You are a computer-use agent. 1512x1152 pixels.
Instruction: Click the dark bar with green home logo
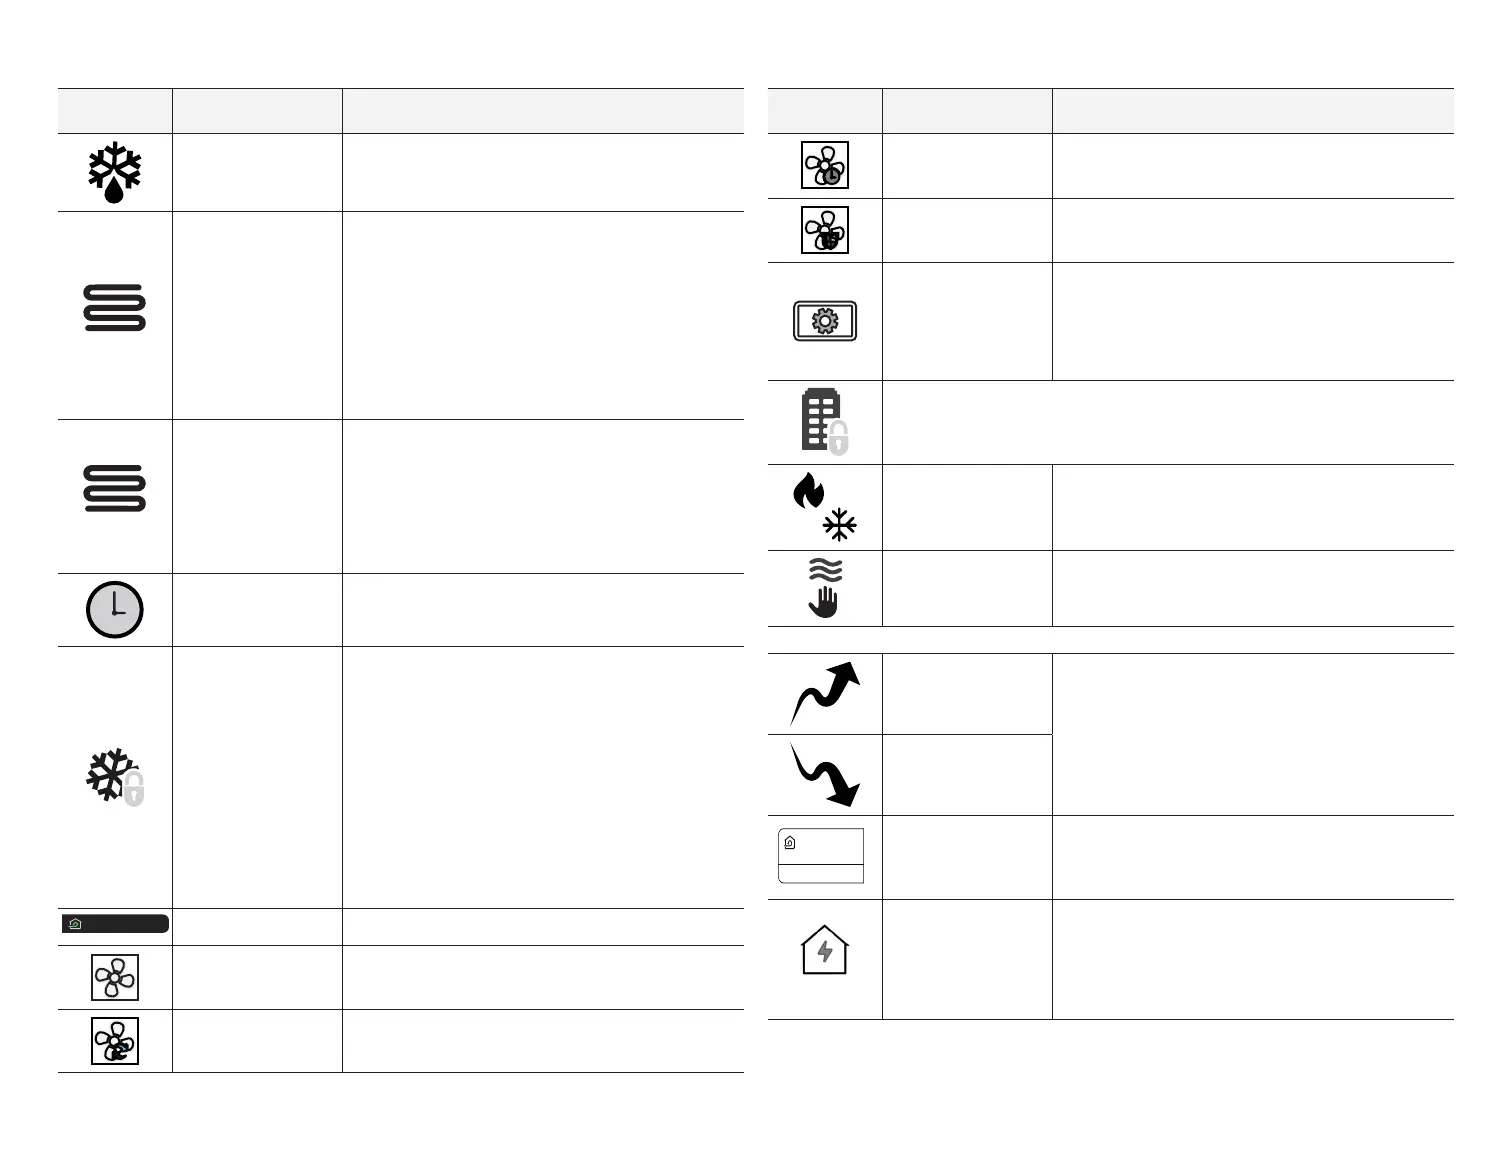[x=115, y=924]
